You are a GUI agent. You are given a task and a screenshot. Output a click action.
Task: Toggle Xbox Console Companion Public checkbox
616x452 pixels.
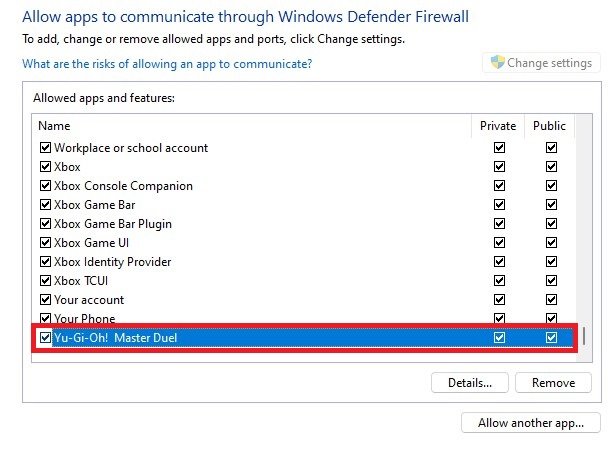pos(551,186)
